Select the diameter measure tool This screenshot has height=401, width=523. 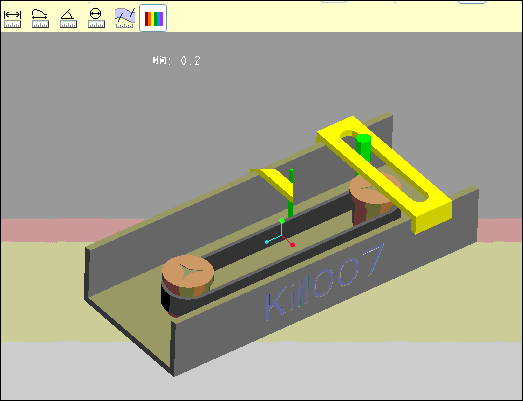point(96,18)
